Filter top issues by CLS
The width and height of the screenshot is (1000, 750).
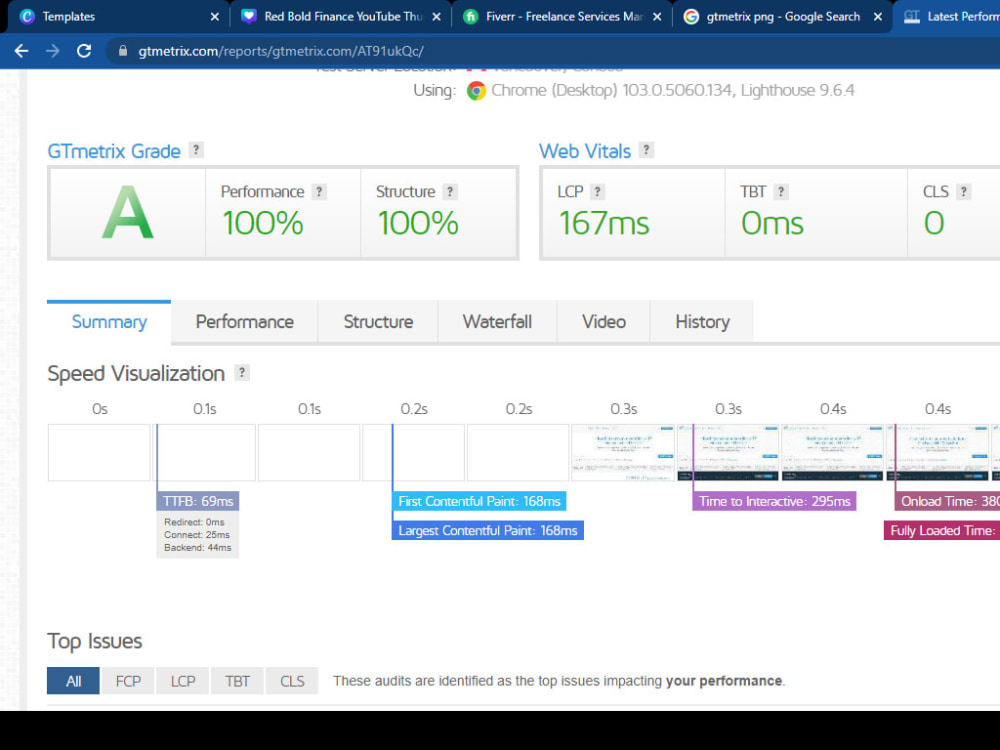coord(292,681)
